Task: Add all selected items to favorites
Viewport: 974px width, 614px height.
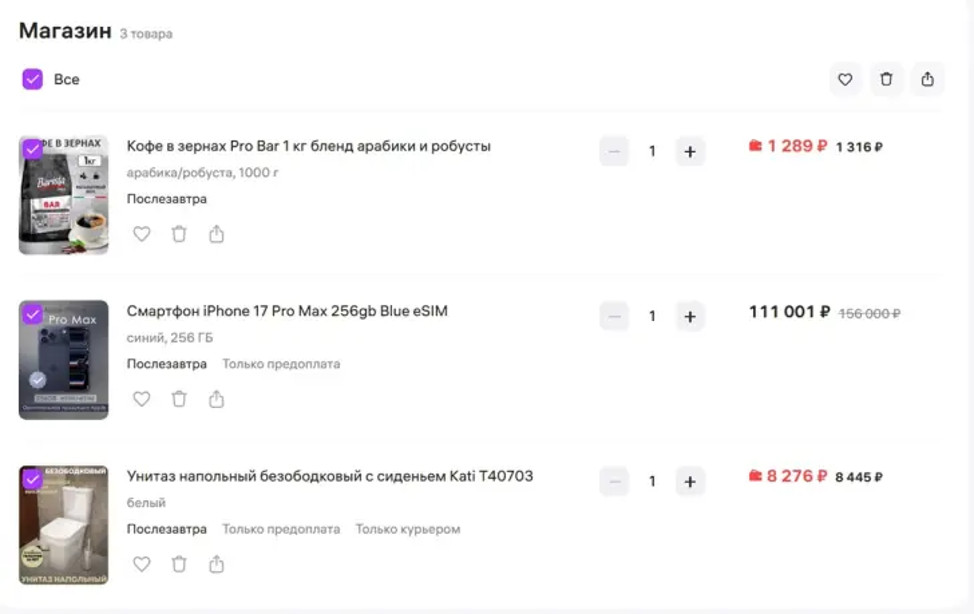Action: [x=845, y=80]
